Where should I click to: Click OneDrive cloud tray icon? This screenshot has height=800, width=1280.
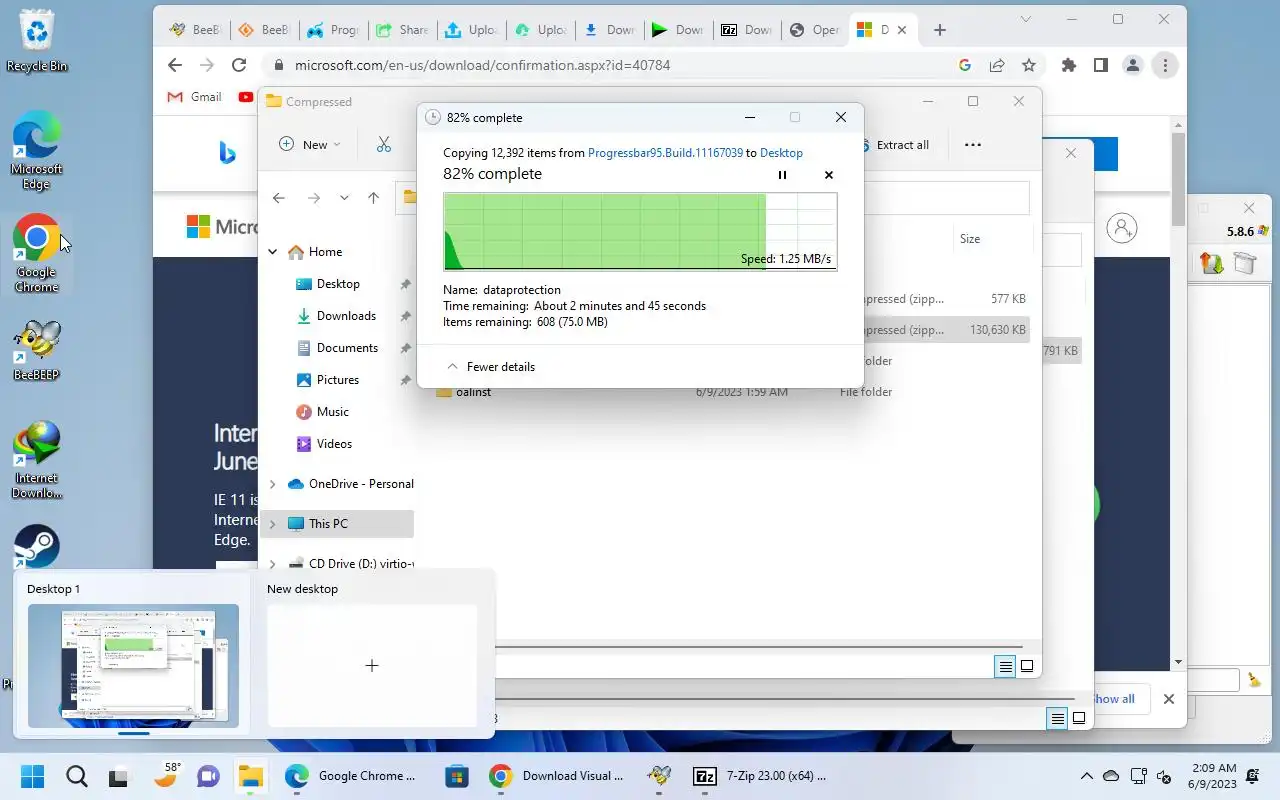point(1111,776)
